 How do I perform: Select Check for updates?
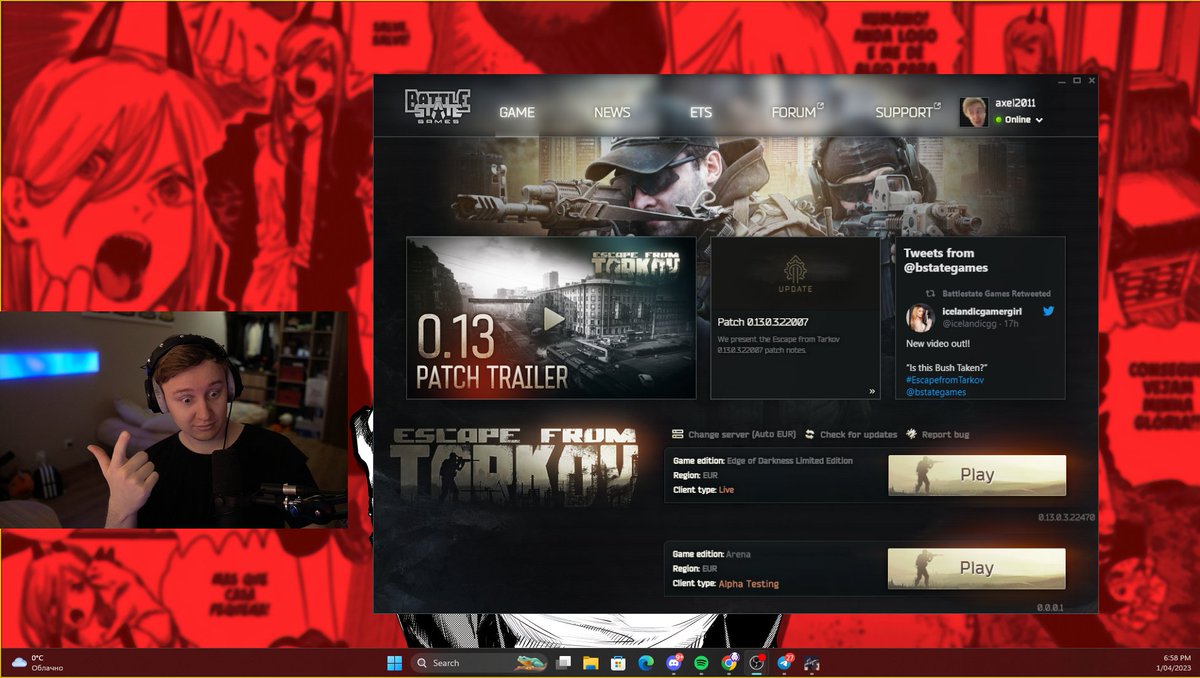858,434
